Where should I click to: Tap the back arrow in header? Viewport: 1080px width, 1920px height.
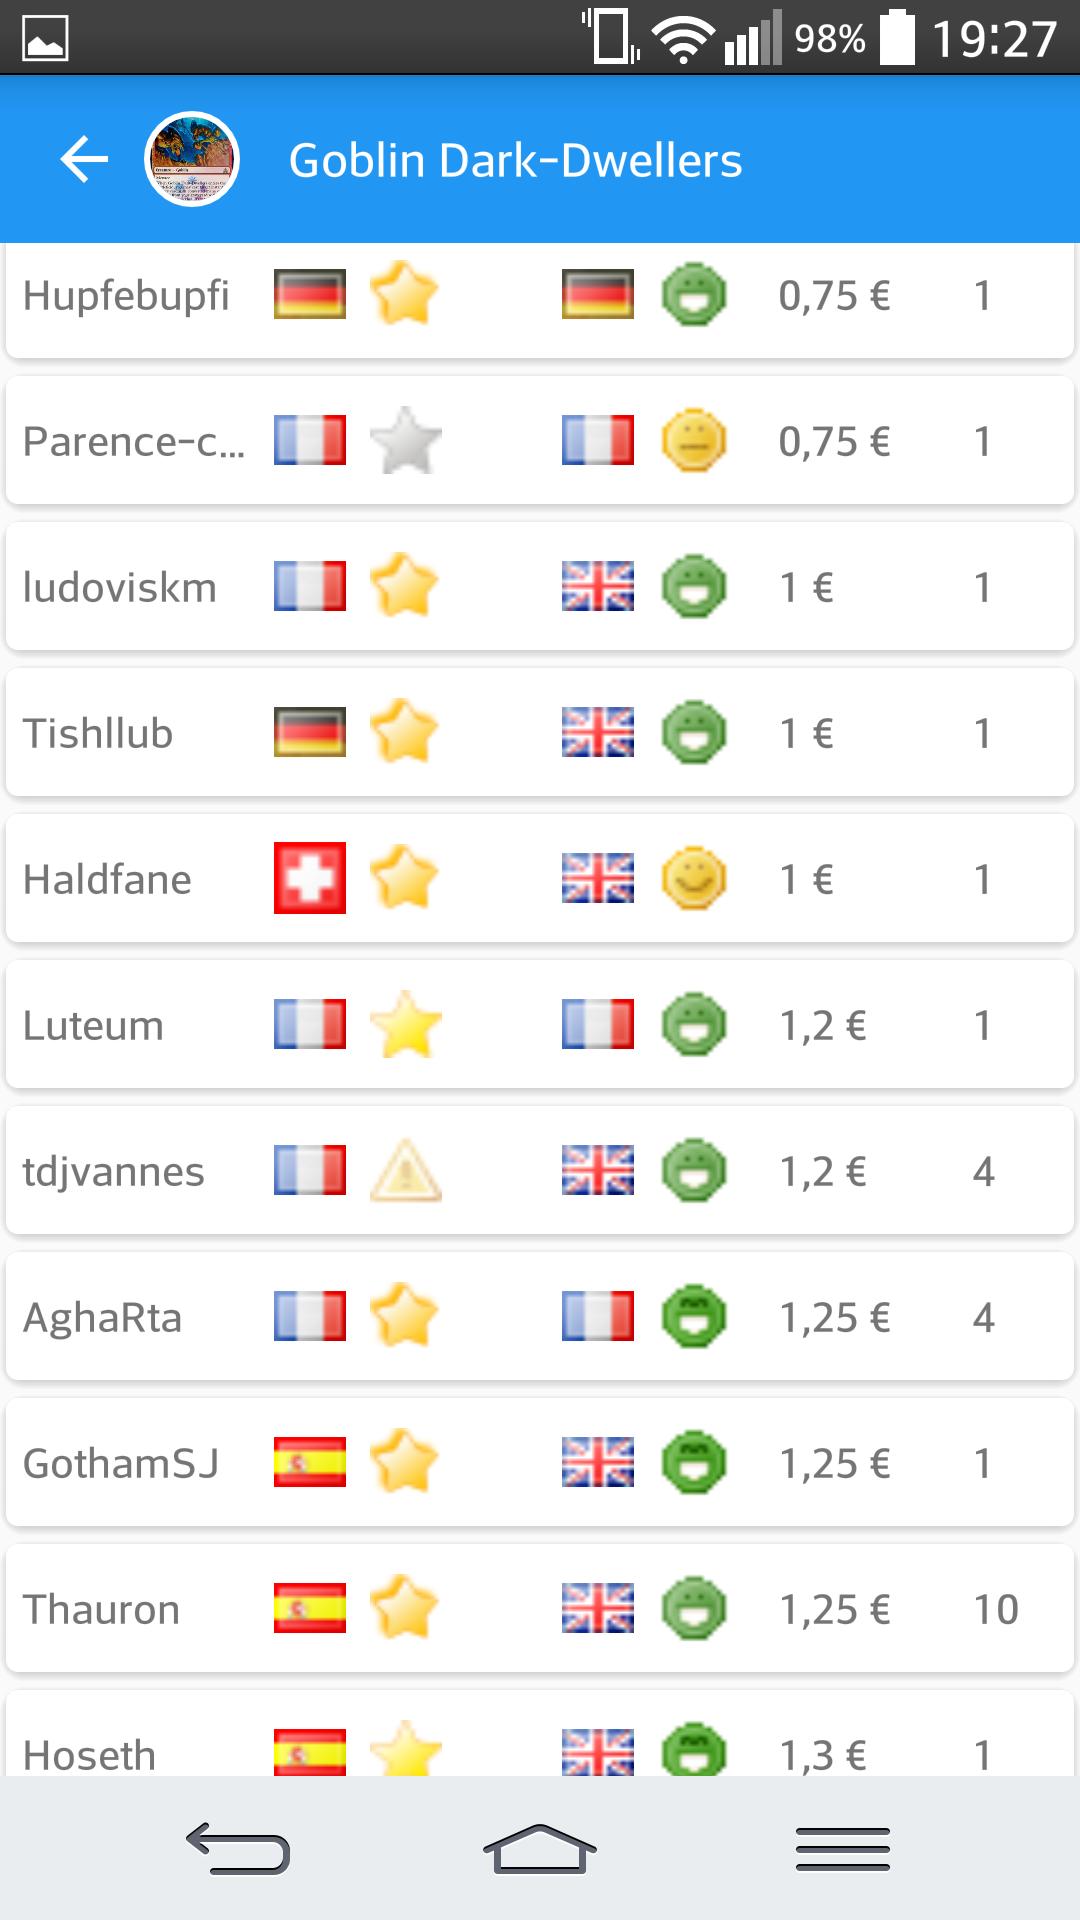pos(84,160)
